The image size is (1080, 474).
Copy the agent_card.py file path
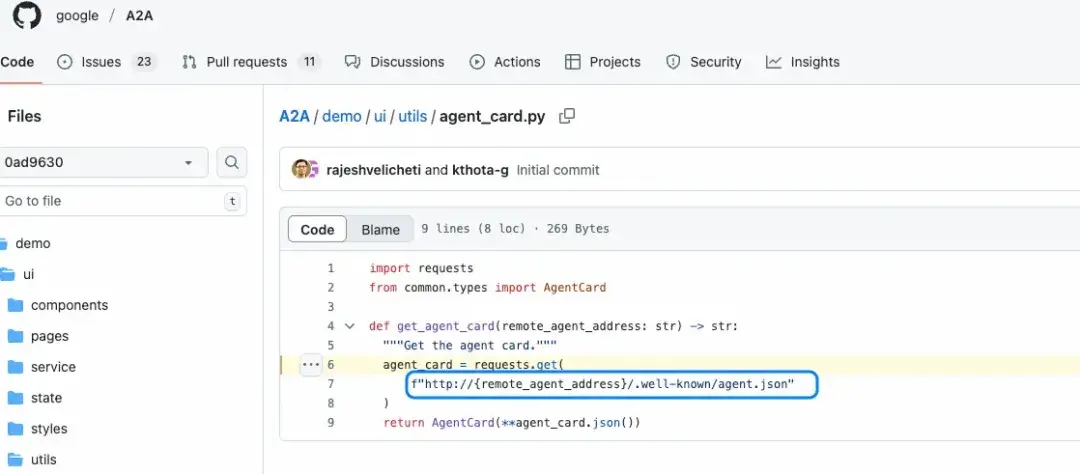click(567, 116)
